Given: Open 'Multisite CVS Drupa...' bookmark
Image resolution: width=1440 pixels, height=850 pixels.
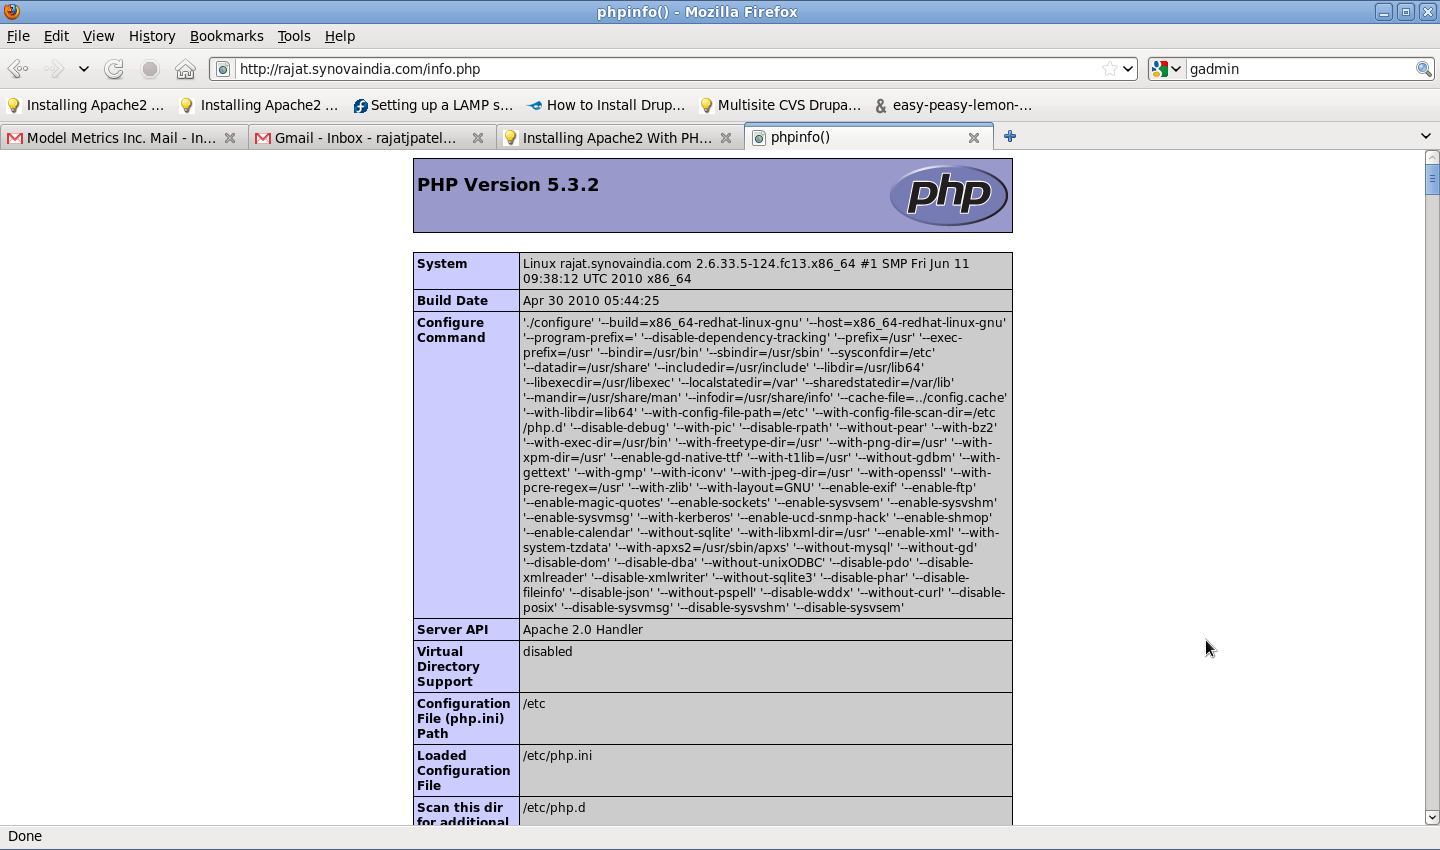Looking at the screenshot, I should pos(780,105).
